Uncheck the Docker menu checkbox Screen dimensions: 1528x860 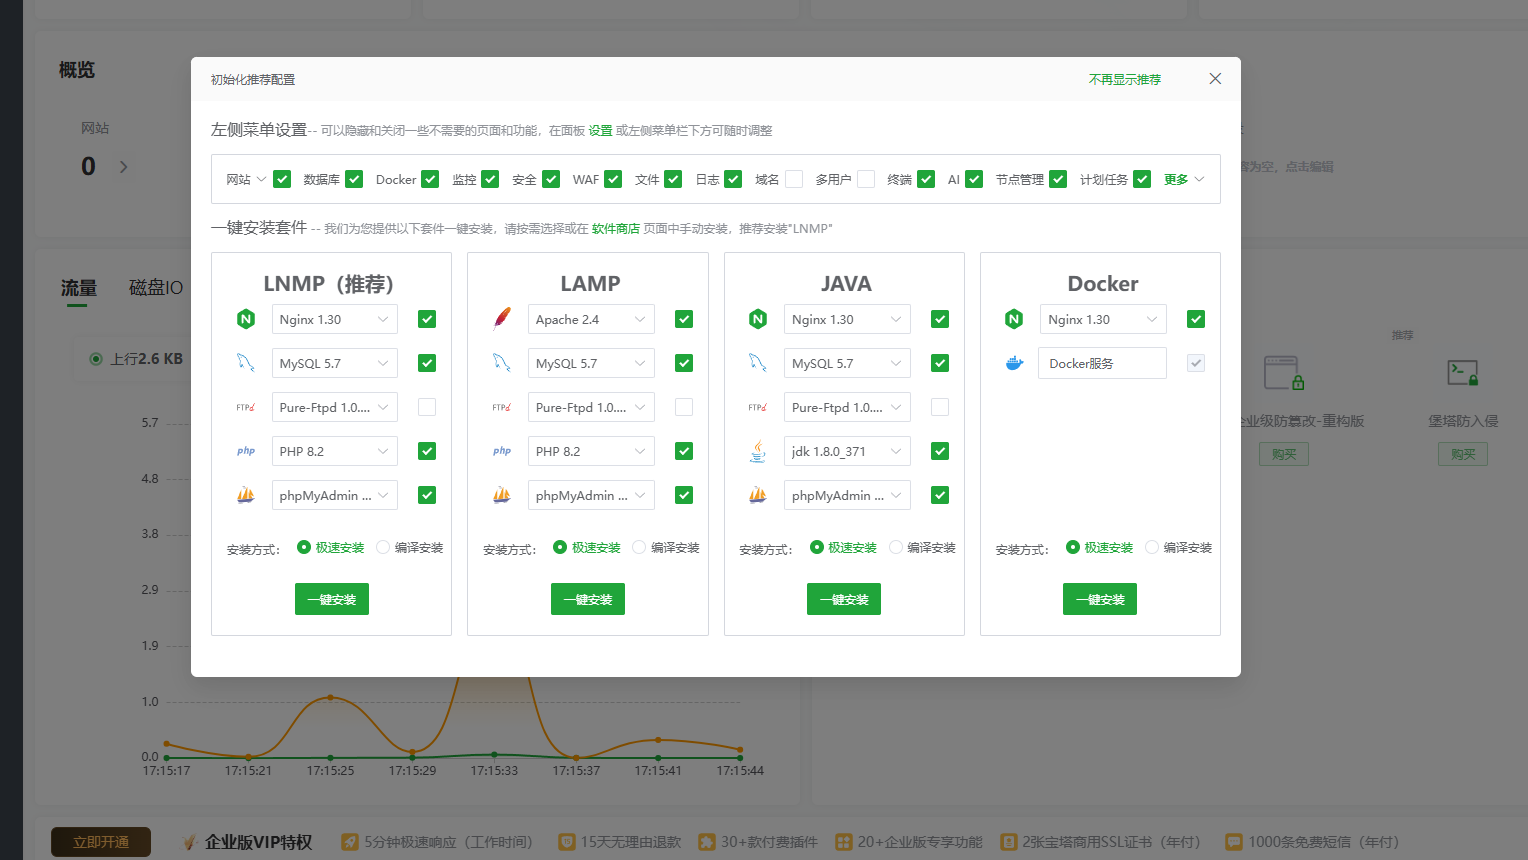[430, 179]
